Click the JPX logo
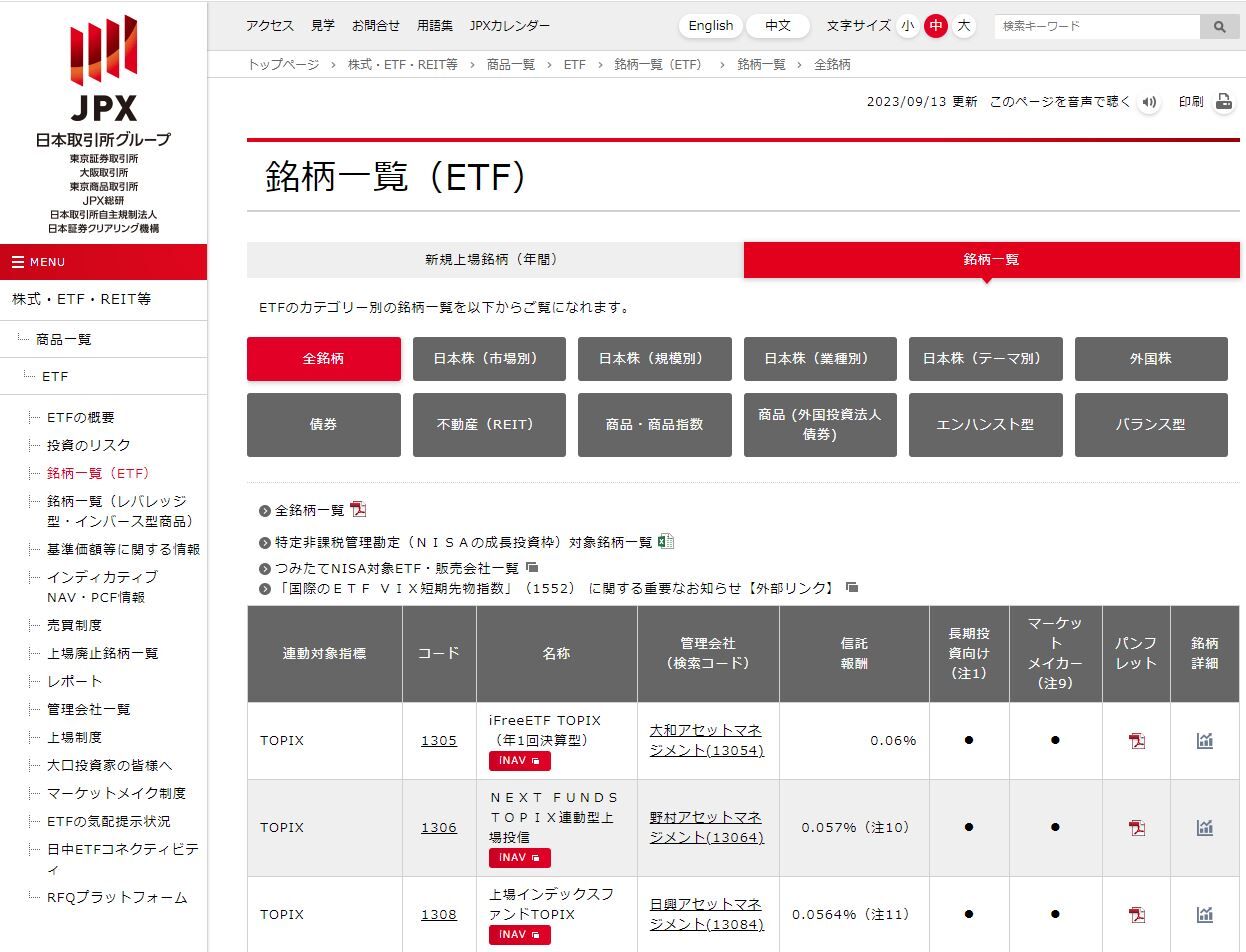Image resolution: width=1246 pixels, height=952 pixels. (x=103, y=68)
